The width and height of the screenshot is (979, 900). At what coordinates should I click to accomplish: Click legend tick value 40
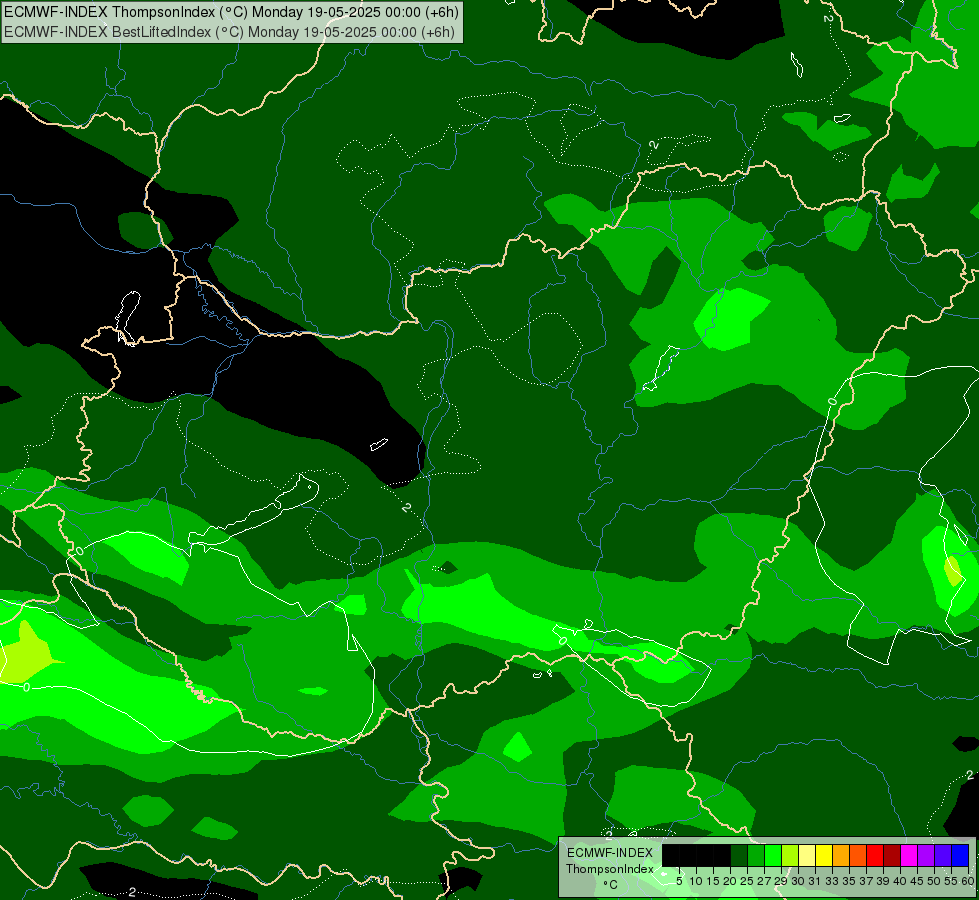pos(900,881)
